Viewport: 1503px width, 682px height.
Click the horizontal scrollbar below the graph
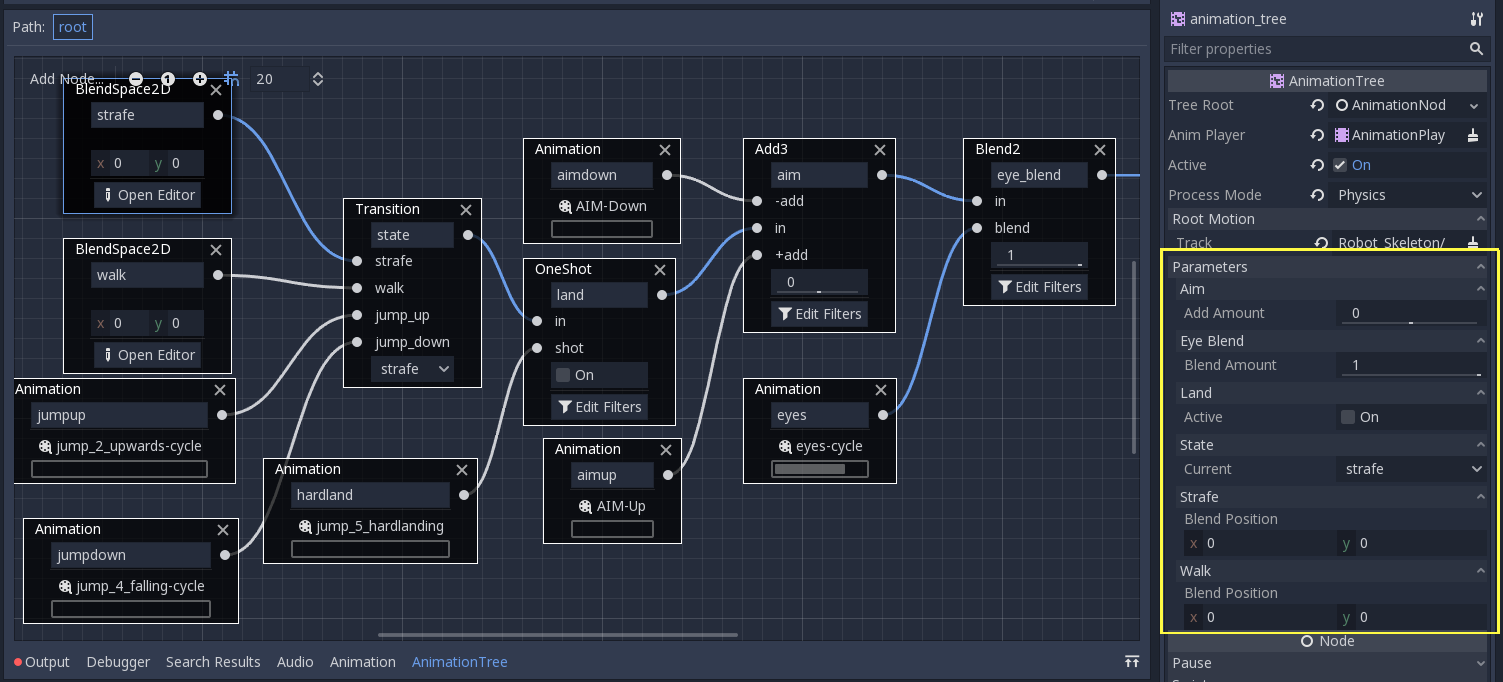(x=556, y=634)
